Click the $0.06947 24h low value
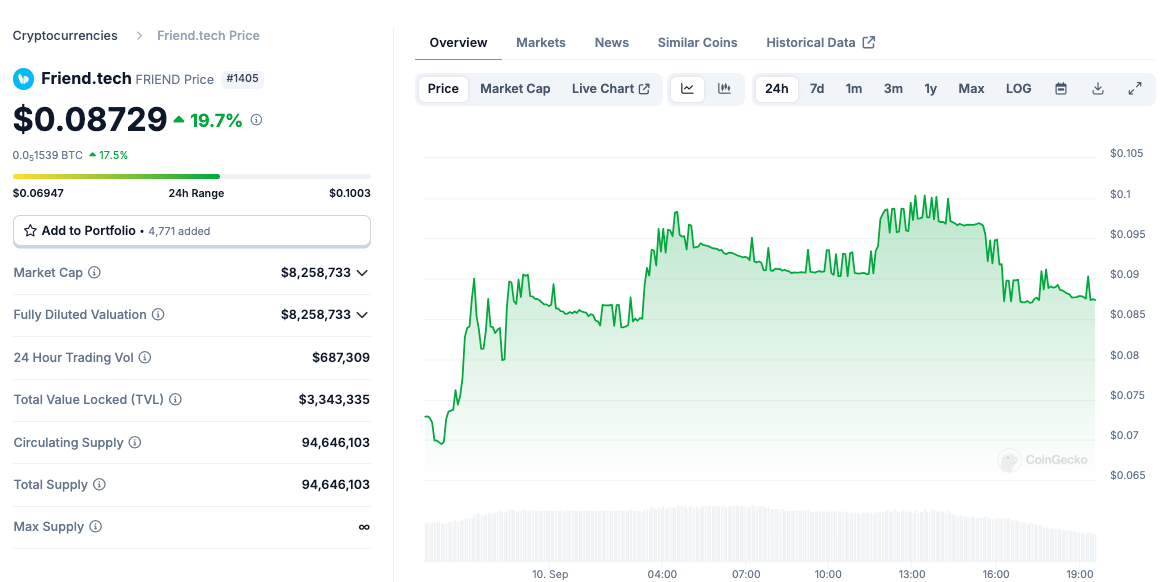This screenshot has height=582, width=1163. tap(38, 193)
